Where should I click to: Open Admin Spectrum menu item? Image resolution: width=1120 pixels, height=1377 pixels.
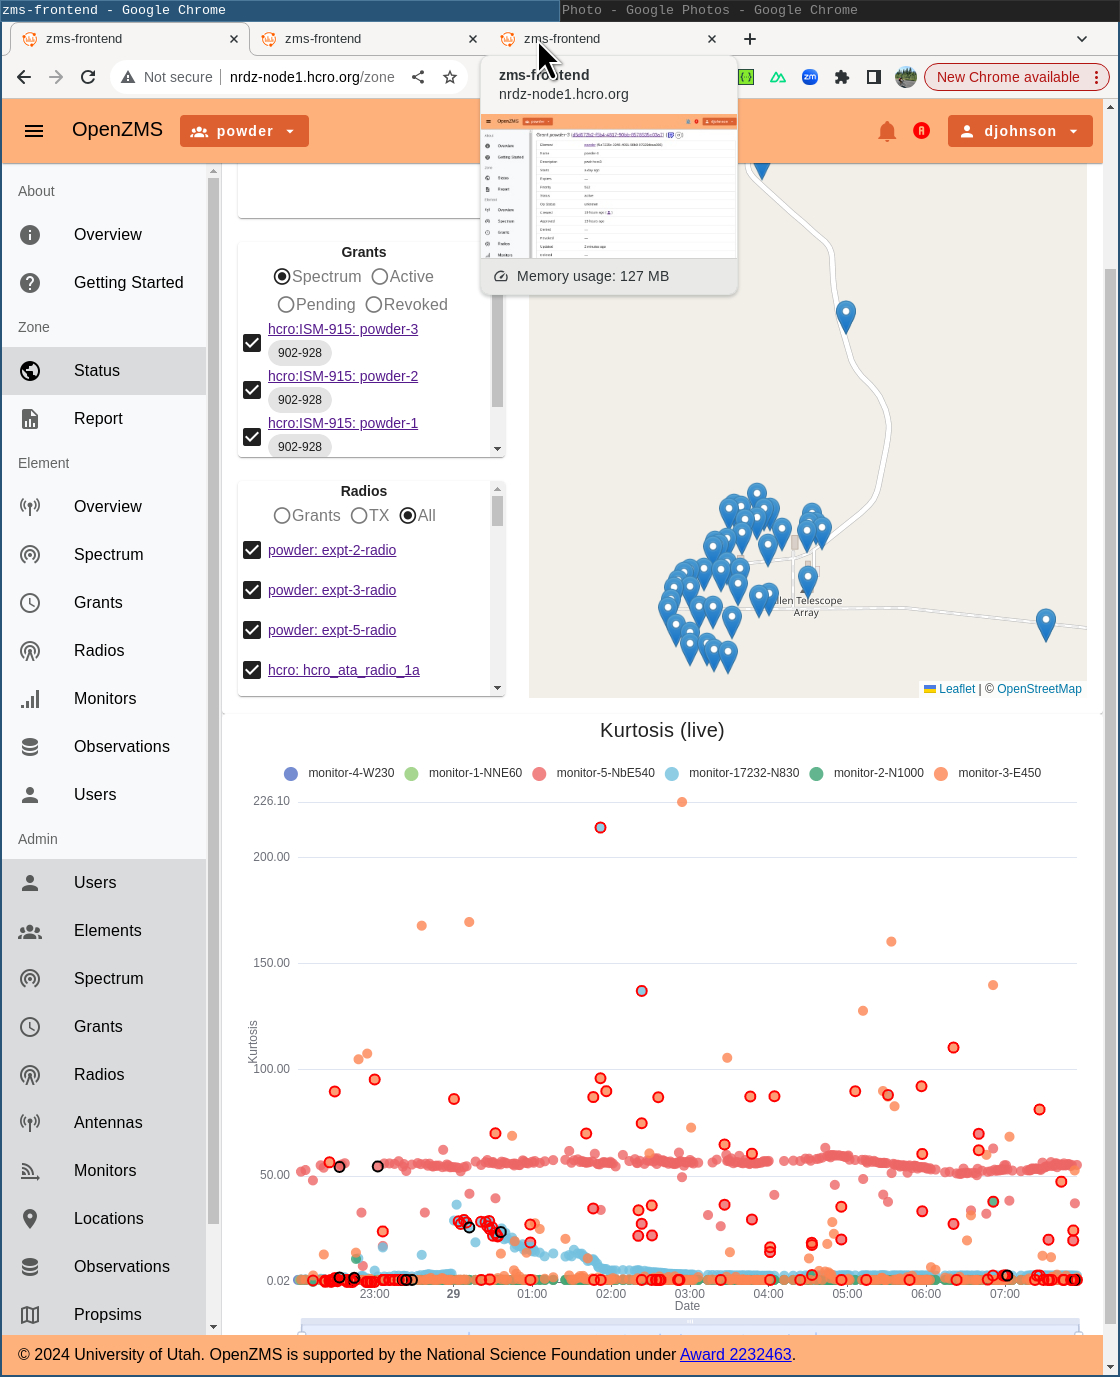pos(104,979)
